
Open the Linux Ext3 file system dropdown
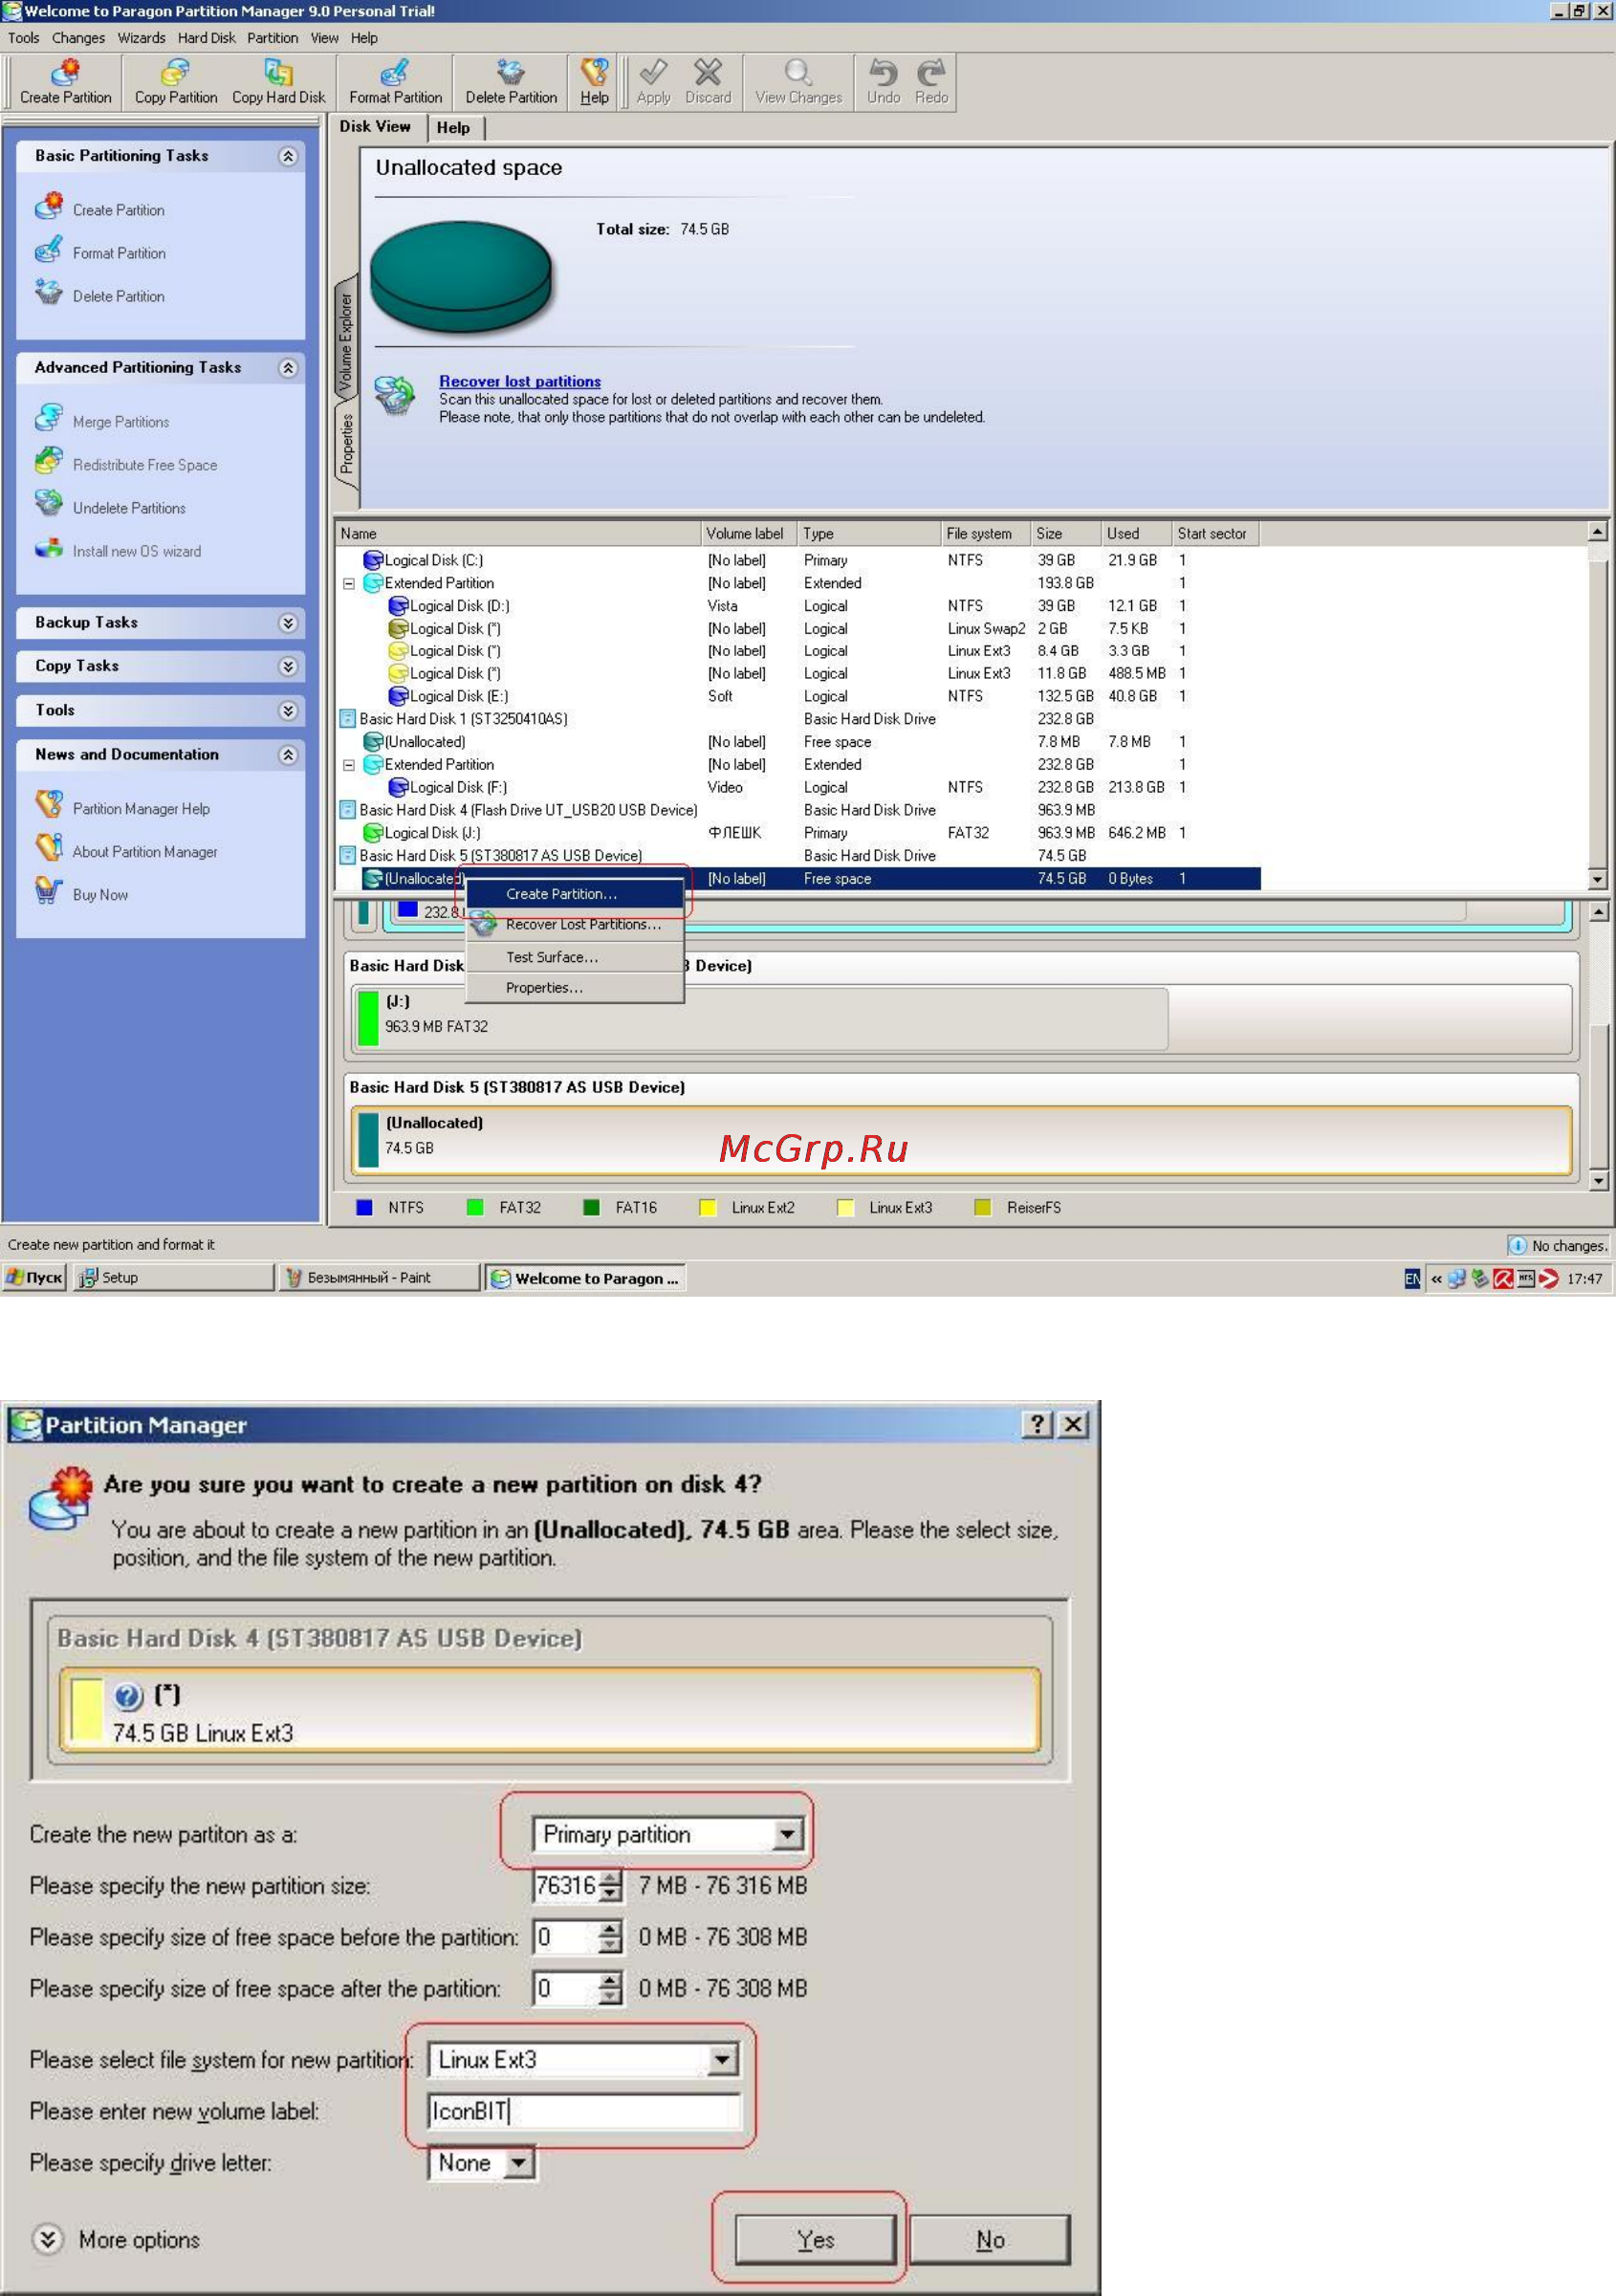(721, 2059)
